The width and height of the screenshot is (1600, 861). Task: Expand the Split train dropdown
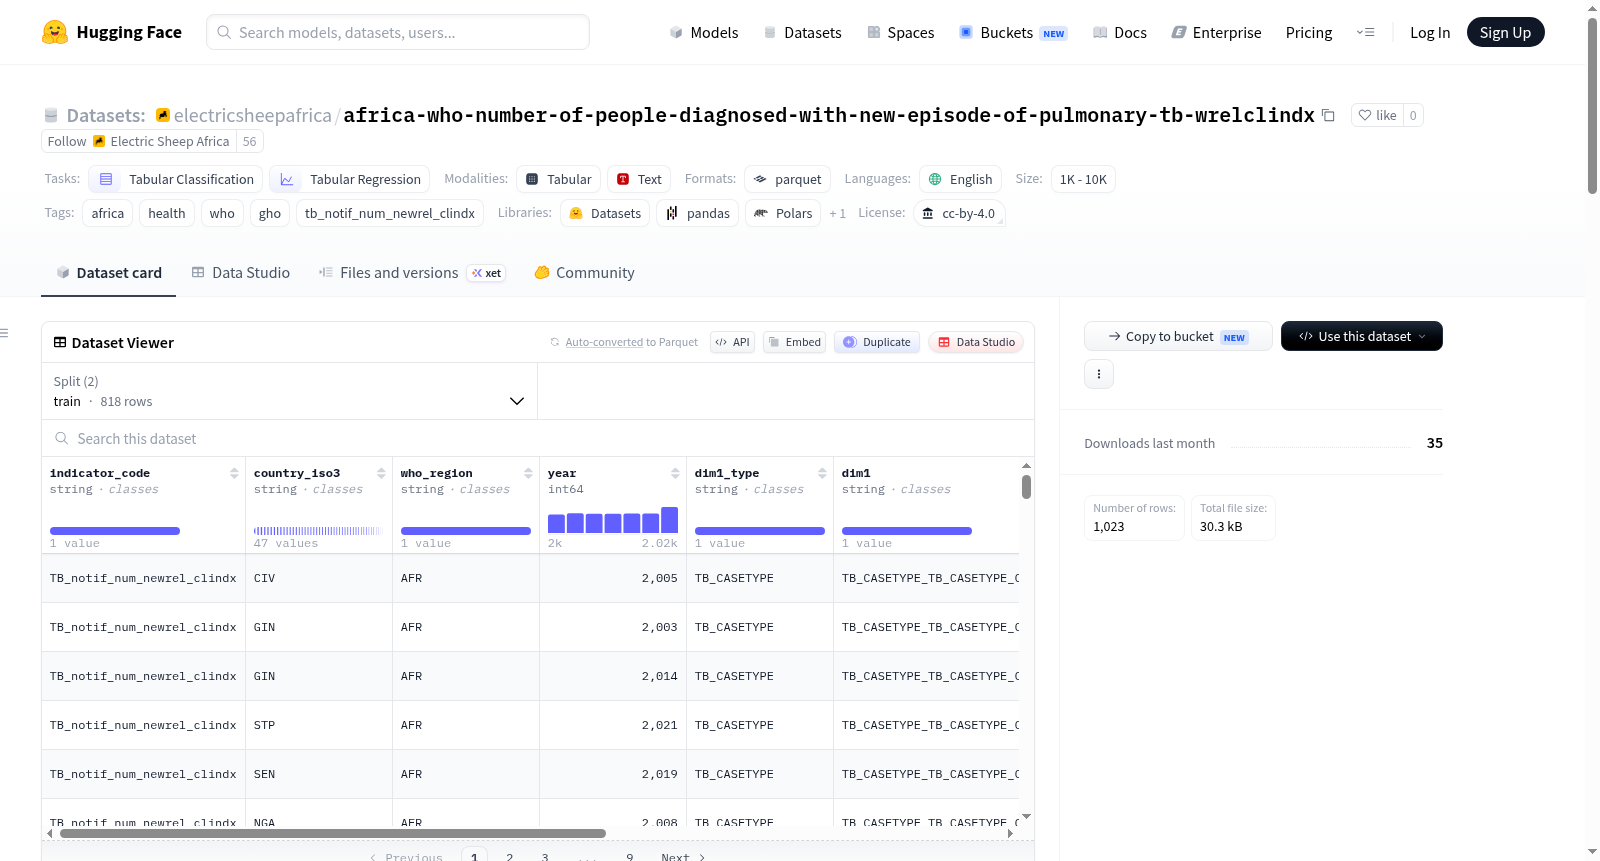coord(289,391)
